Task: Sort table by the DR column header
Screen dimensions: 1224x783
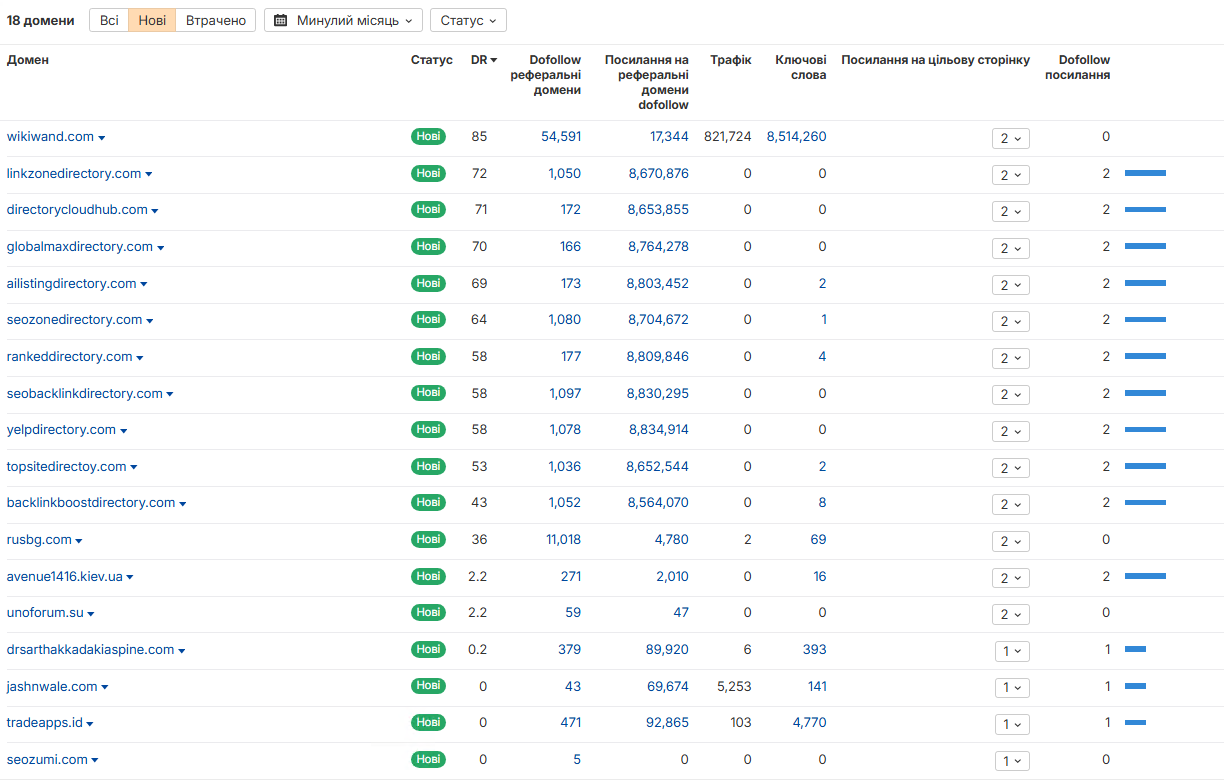Action: 484,60
